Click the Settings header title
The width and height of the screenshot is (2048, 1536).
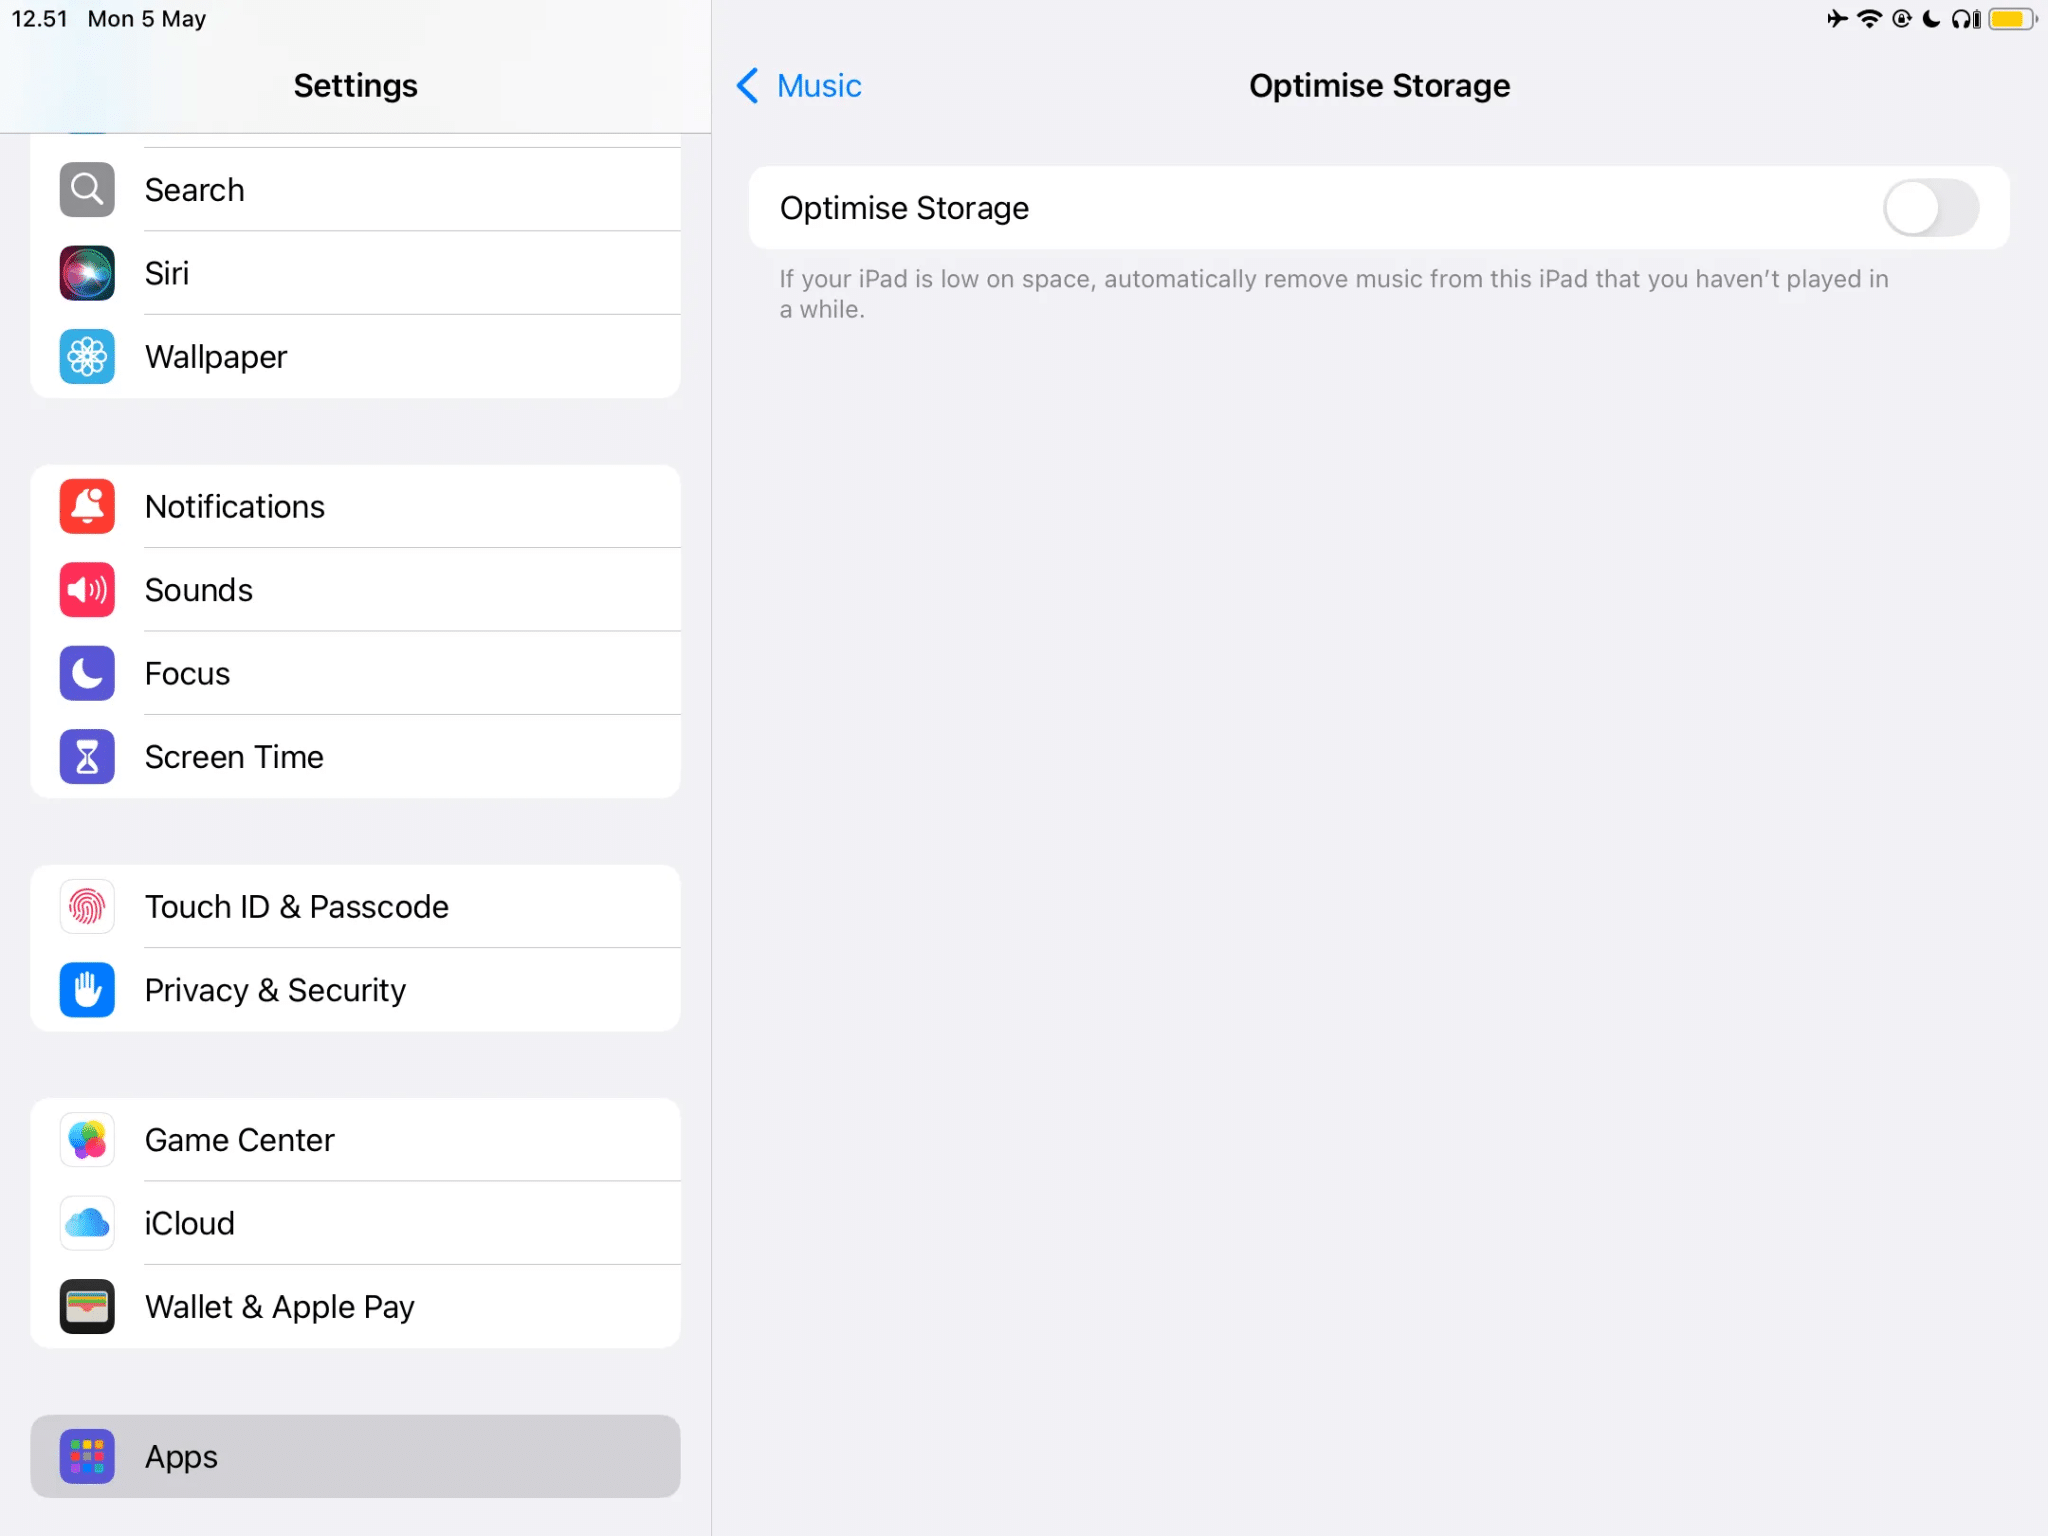pyautogui.click(x=356, y=85)
